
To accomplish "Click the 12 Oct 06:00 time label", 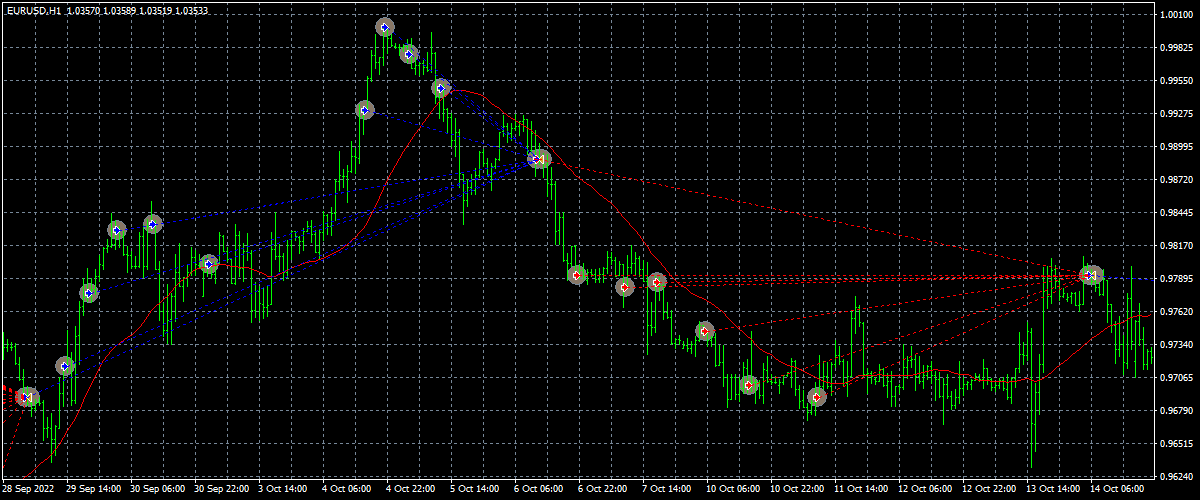I will point(926,491).
